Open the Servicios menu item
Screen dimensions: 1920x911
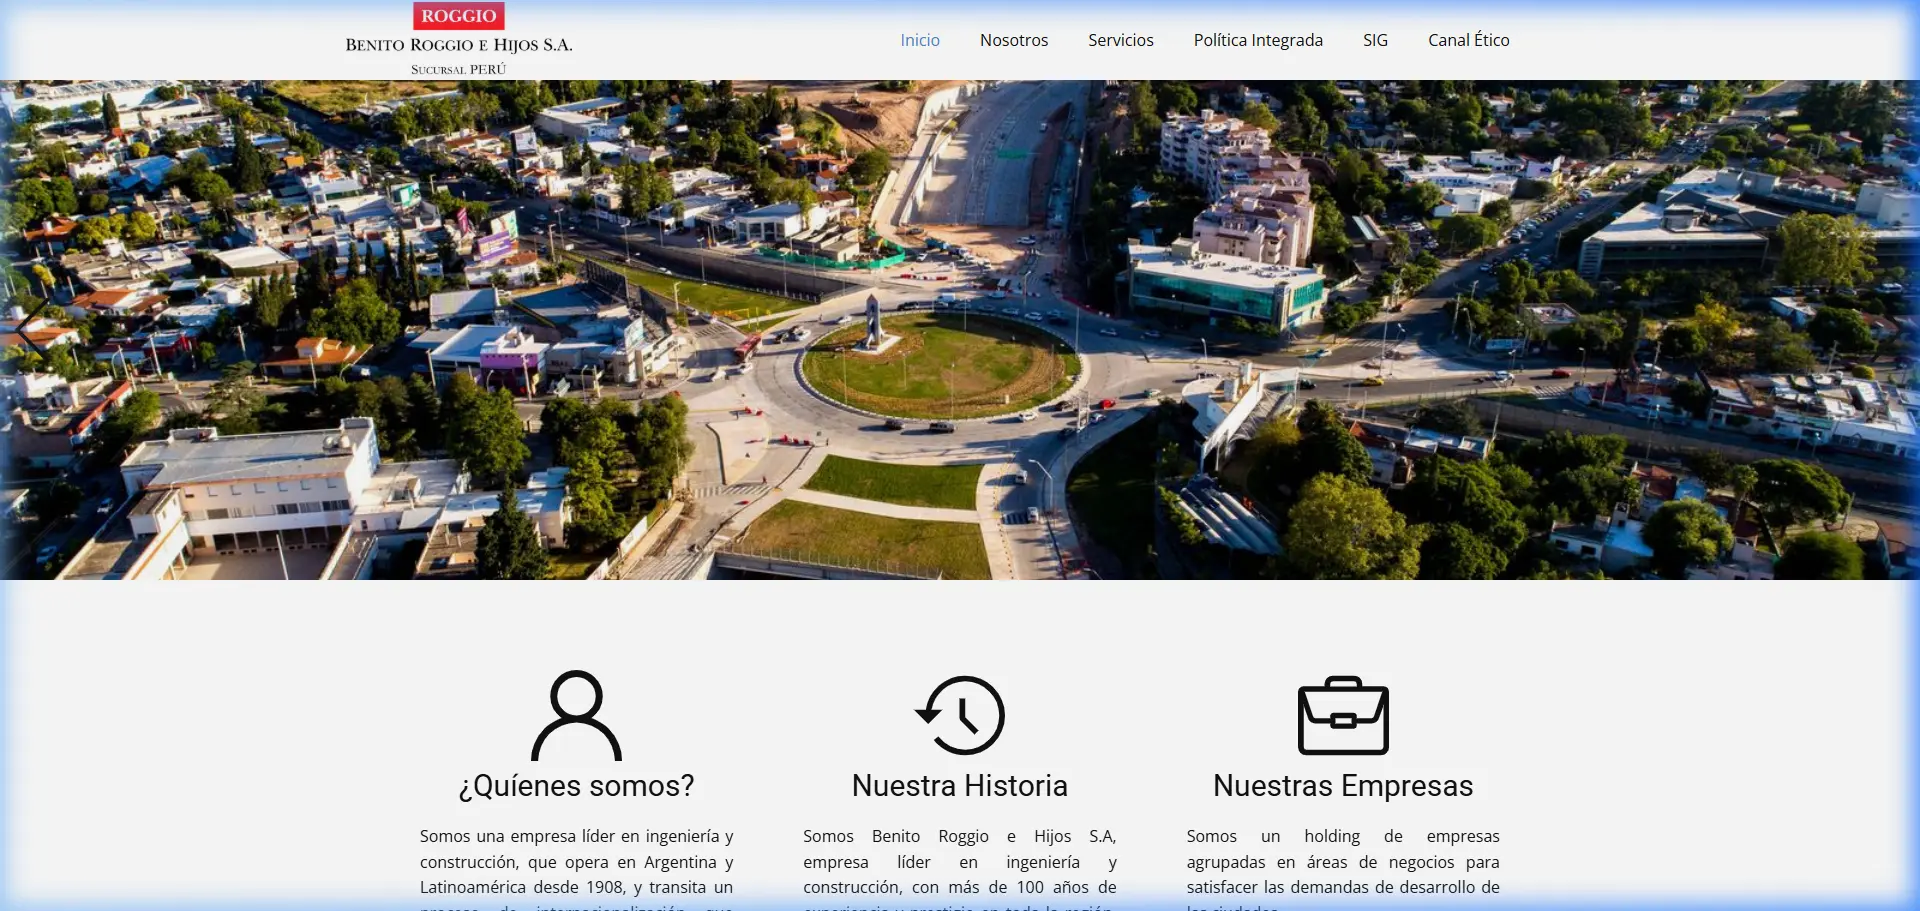1121,40
